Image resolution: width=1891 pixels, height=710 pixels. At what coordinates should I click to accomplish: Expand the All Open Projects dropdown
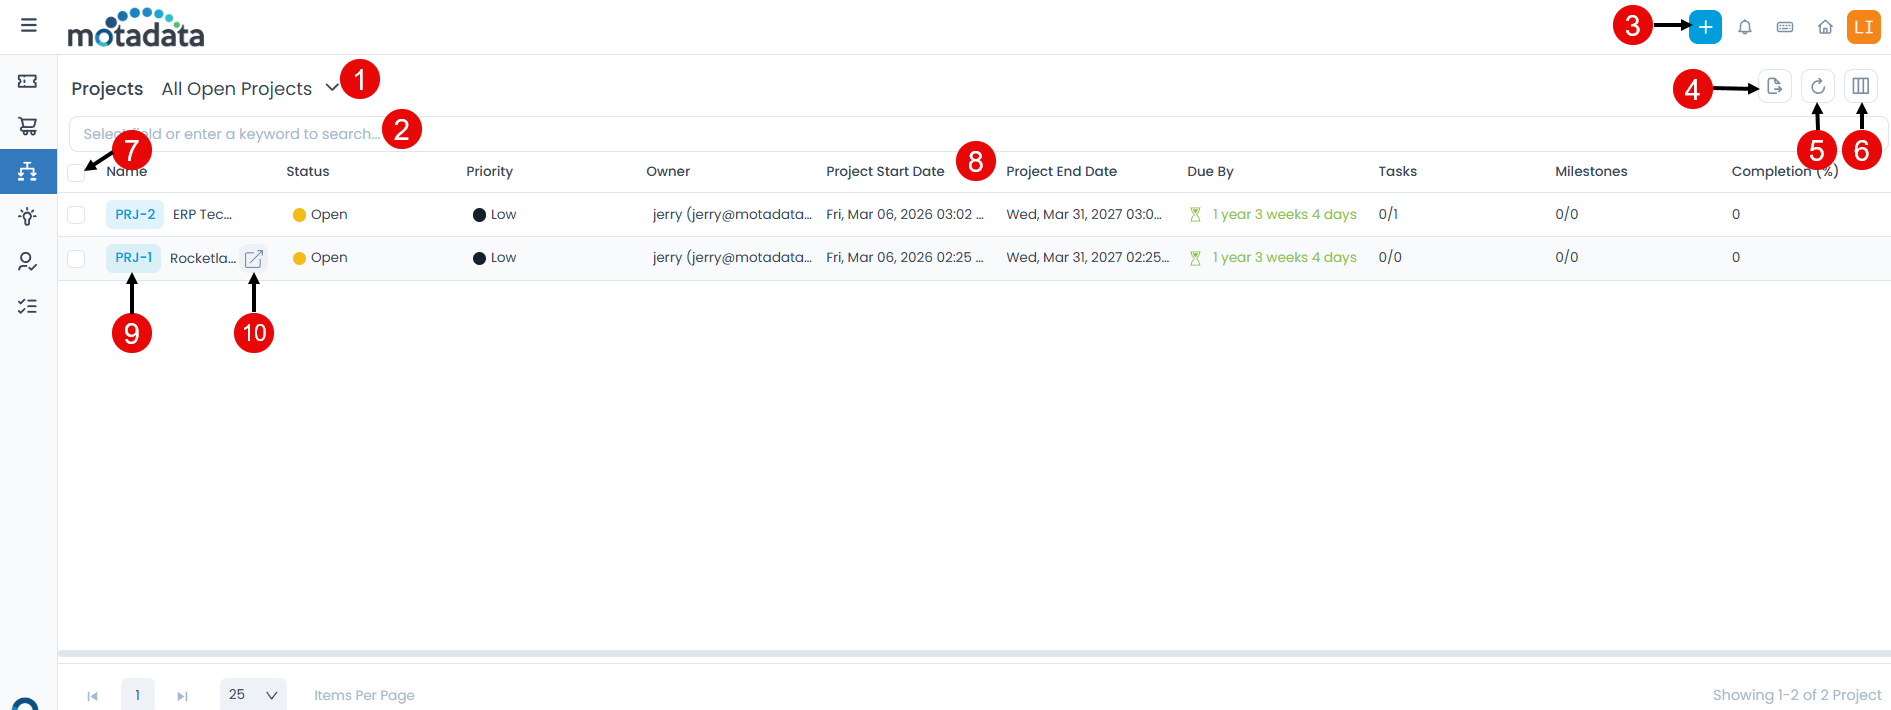[x=332, y=88]
